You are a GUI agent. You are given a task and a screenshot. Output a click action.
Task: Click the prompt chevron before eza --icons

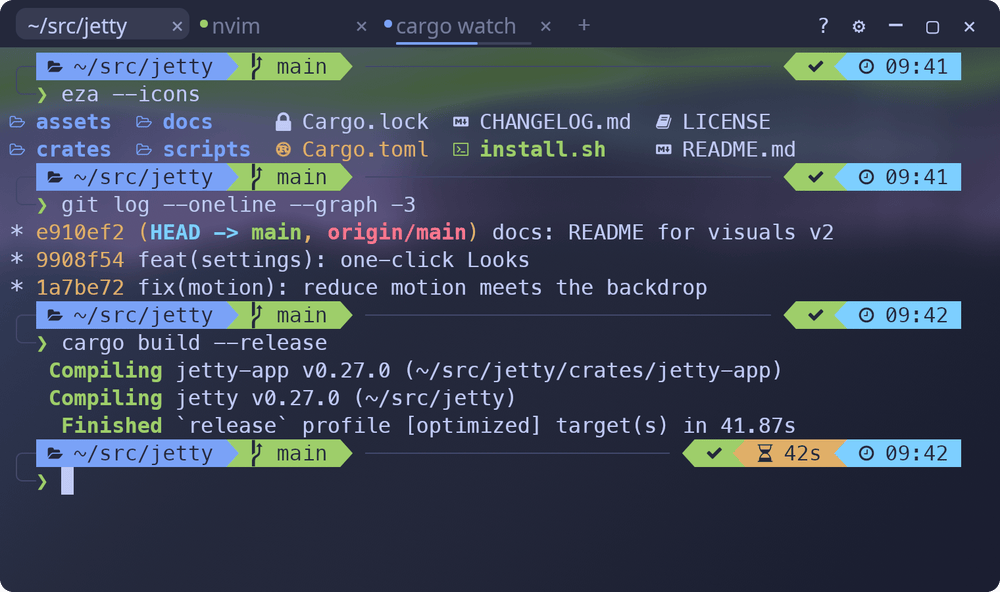click(x=42, y=95)
